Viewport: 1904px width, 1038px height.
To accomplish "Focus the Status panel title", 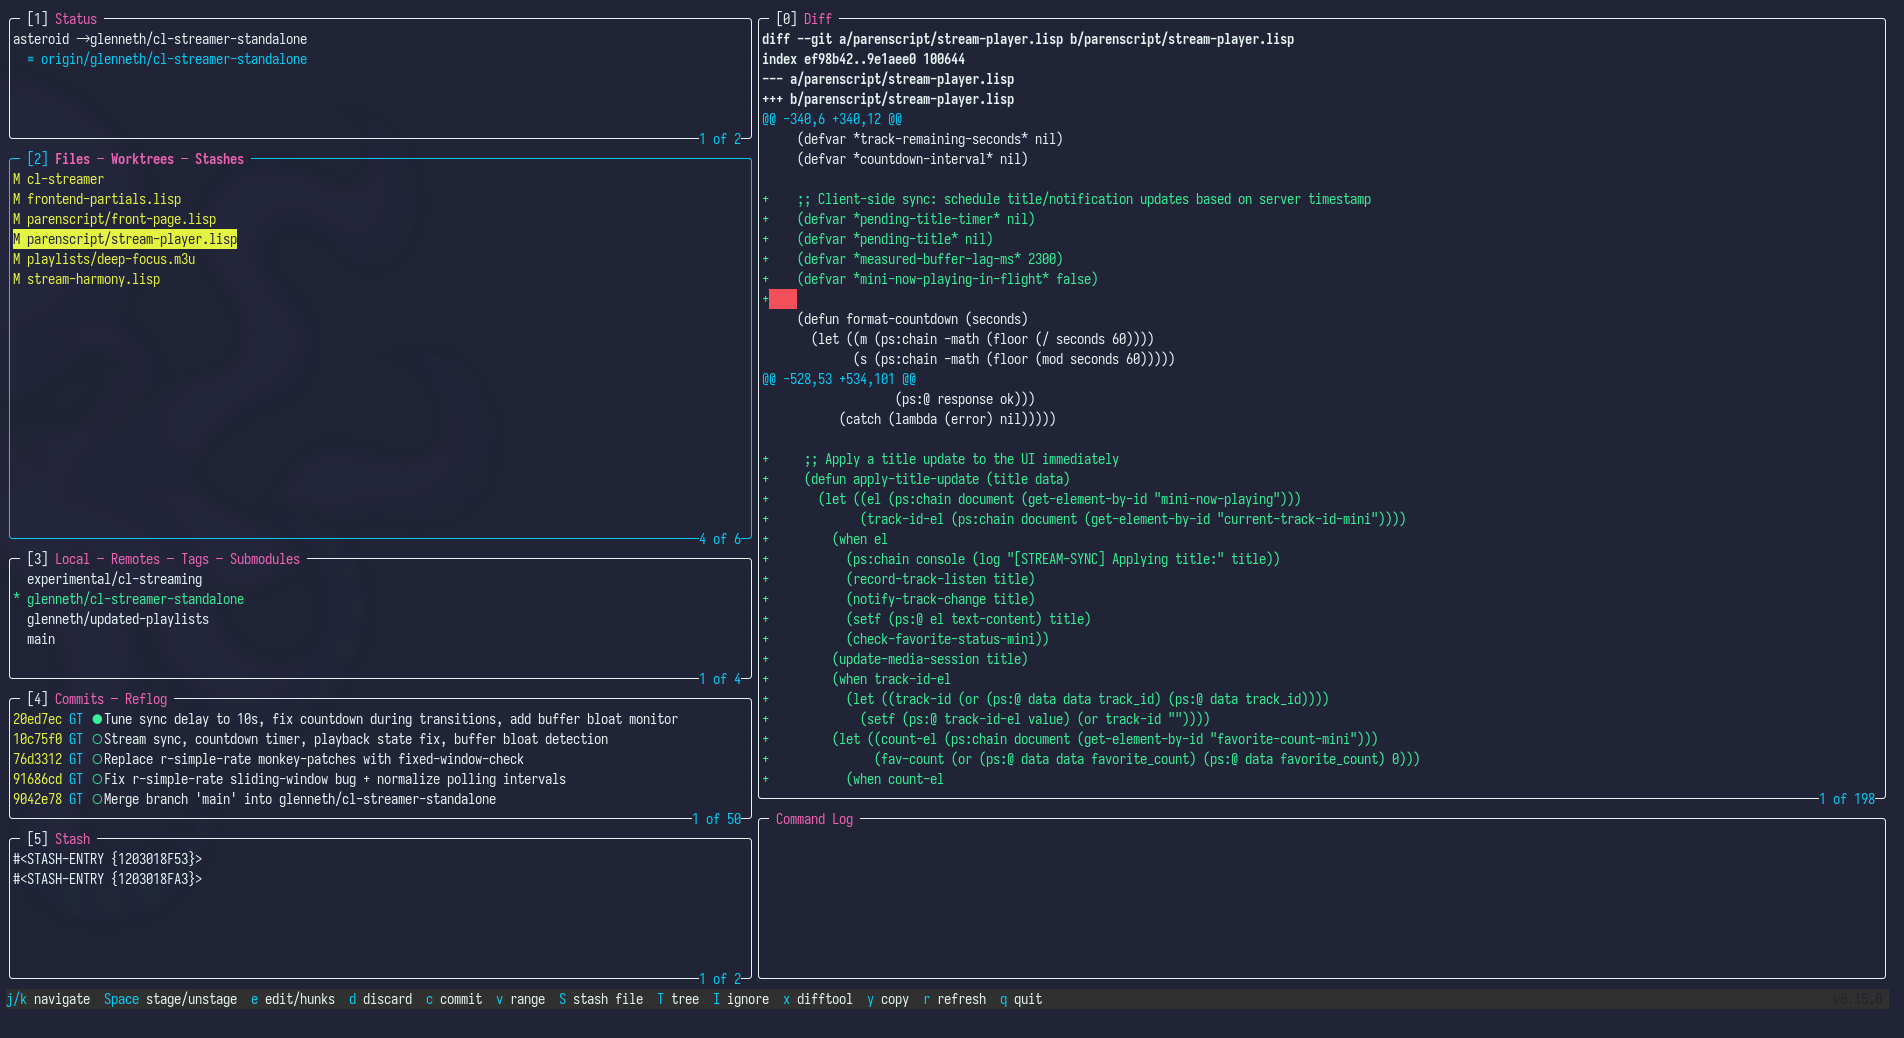I will click(76, 19).
